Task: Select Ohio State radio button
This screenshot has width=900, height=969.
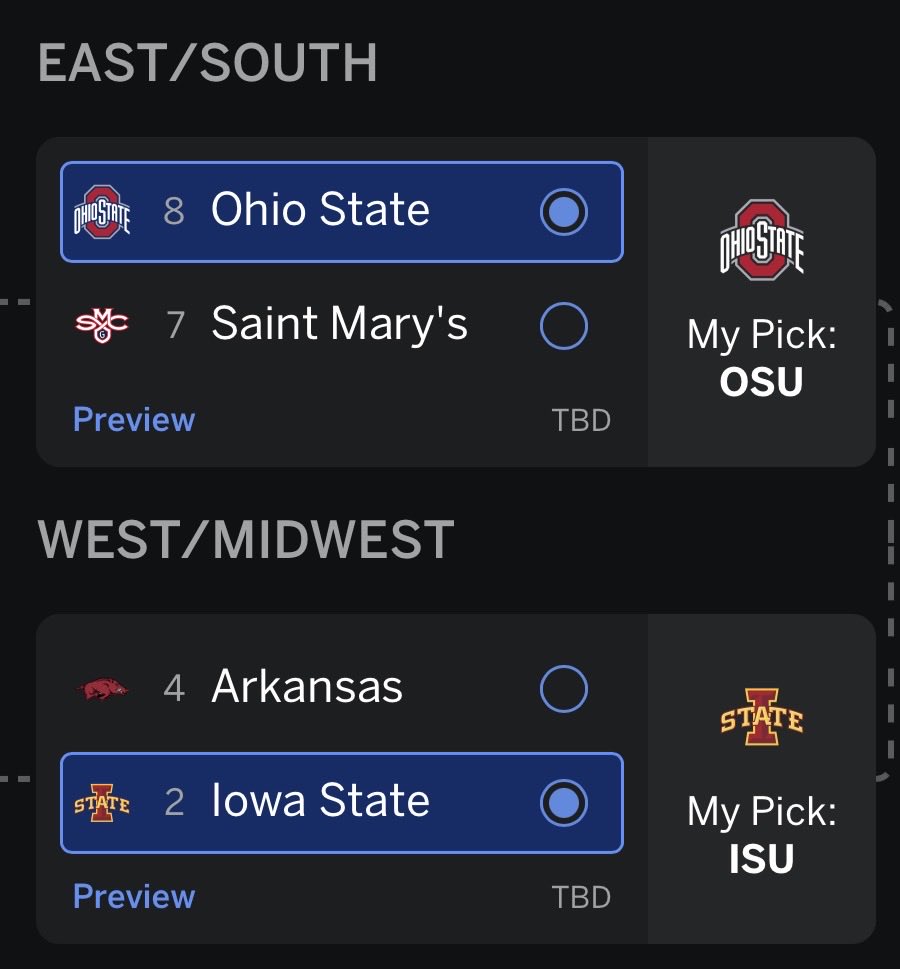Action: click(x=563, y=212)
